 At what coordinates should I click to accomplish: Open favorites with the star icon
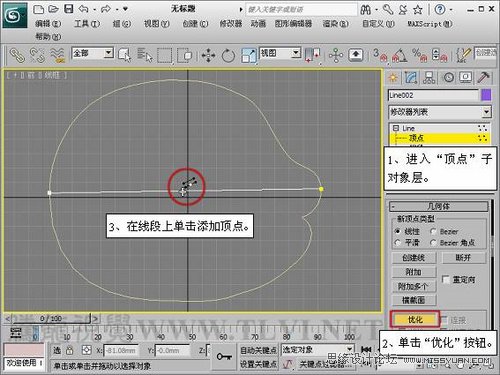tap(418, 10)
